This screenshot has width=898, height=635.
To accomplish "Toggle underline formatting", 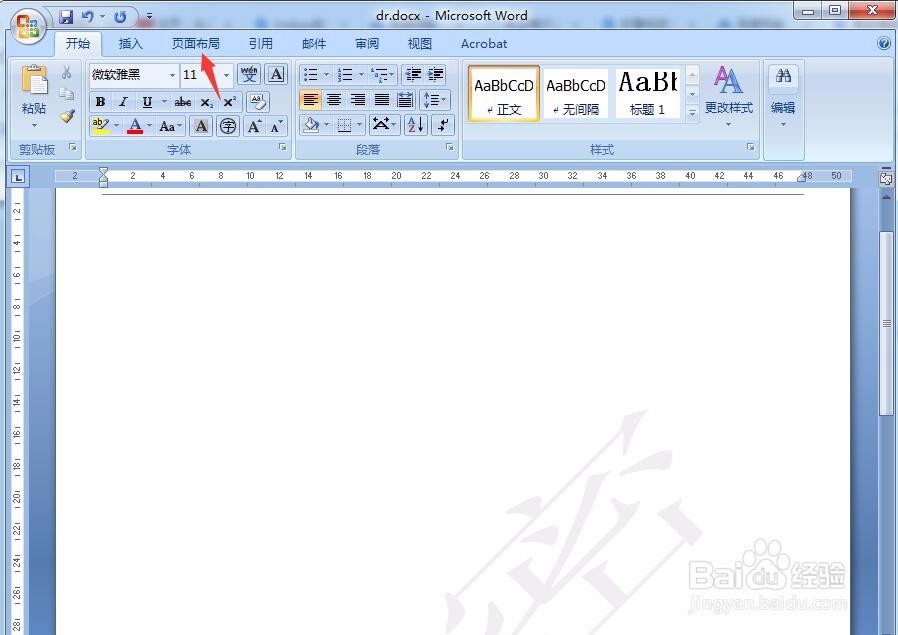I will click(x=147, y=102).
